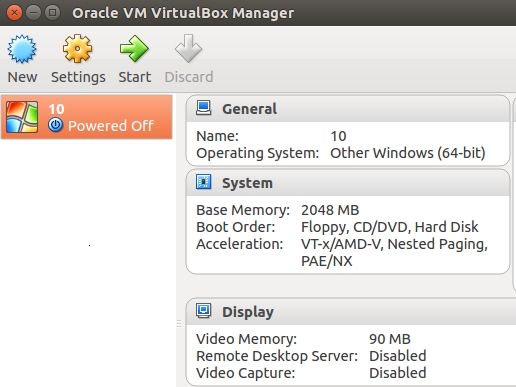Click the General section monitor icon
The image size is (516, 387).
pos(203,108)
